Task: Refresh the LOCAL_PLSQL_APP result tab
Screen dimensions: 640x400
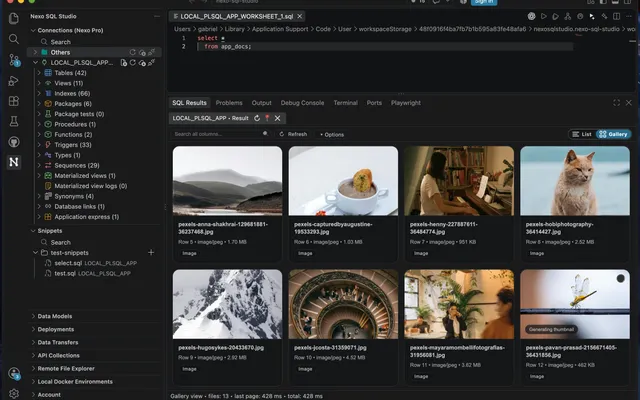Action: point(257,118)
